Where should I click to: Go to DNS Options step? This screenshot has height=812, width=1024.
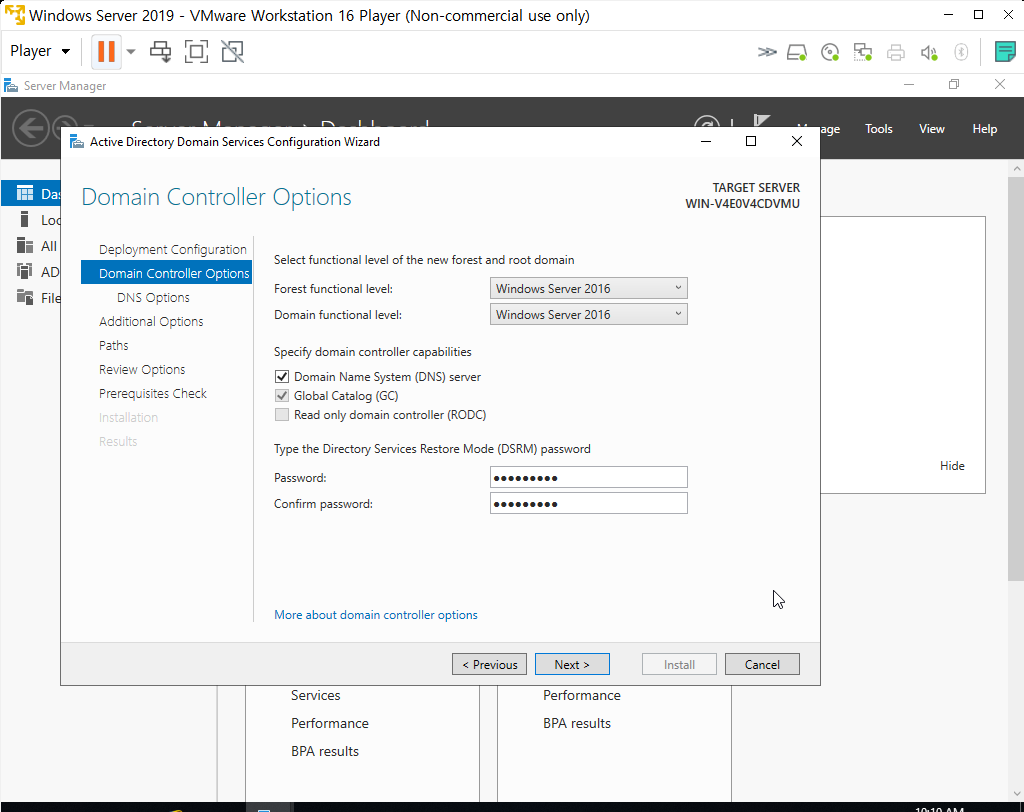click(153, 297)
